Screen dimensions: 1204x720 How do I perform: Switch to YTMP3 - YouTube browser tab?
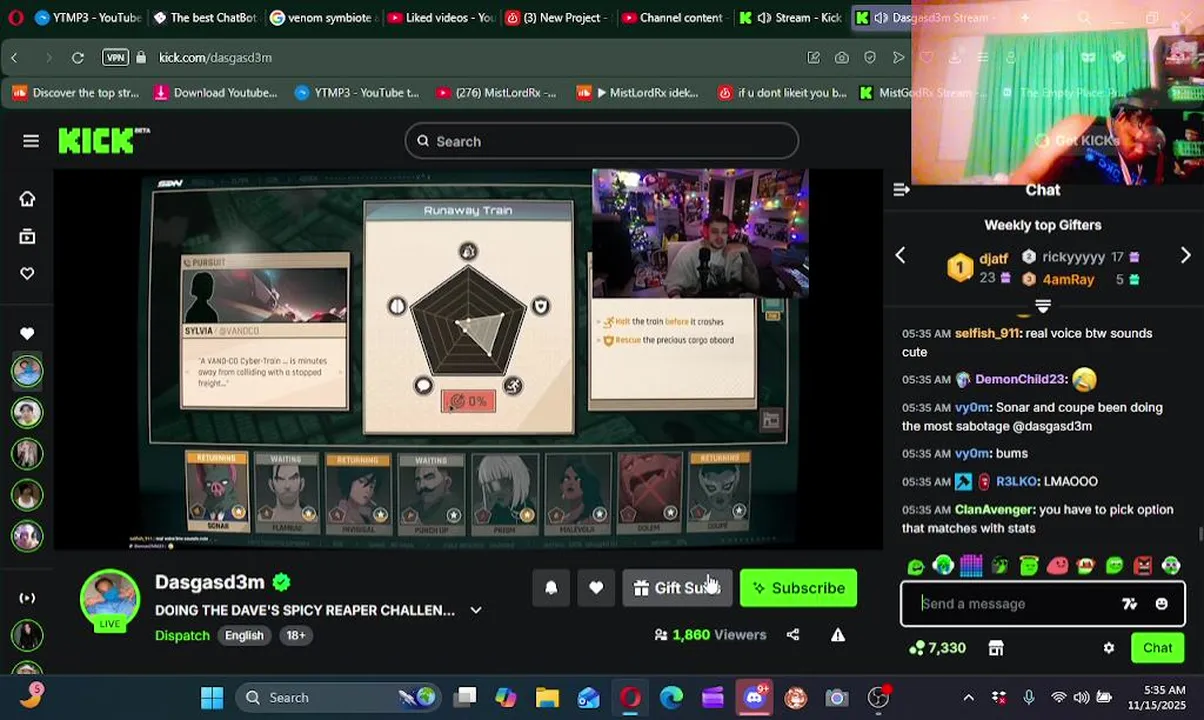tap(88, 17)
